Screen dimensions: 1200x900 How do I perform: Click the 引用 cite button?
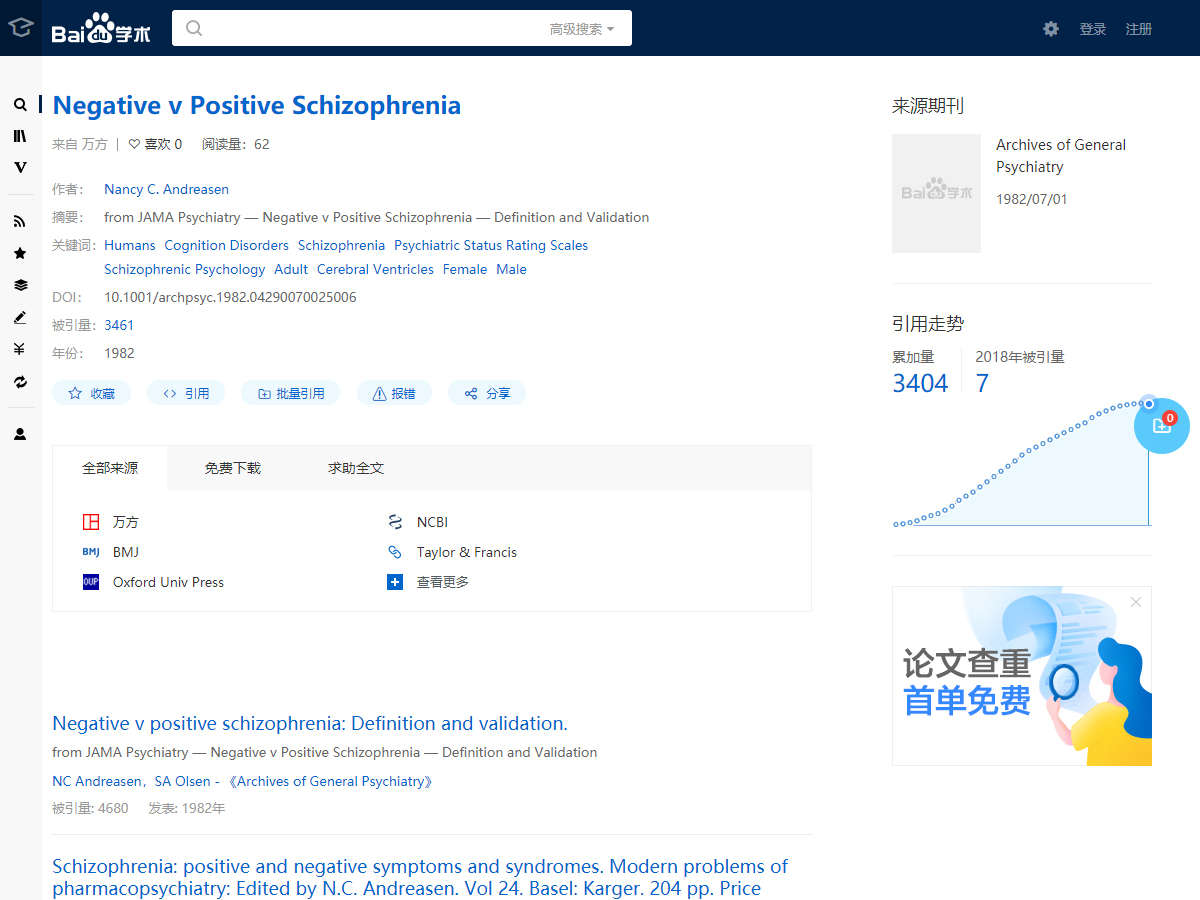point(186,393)
